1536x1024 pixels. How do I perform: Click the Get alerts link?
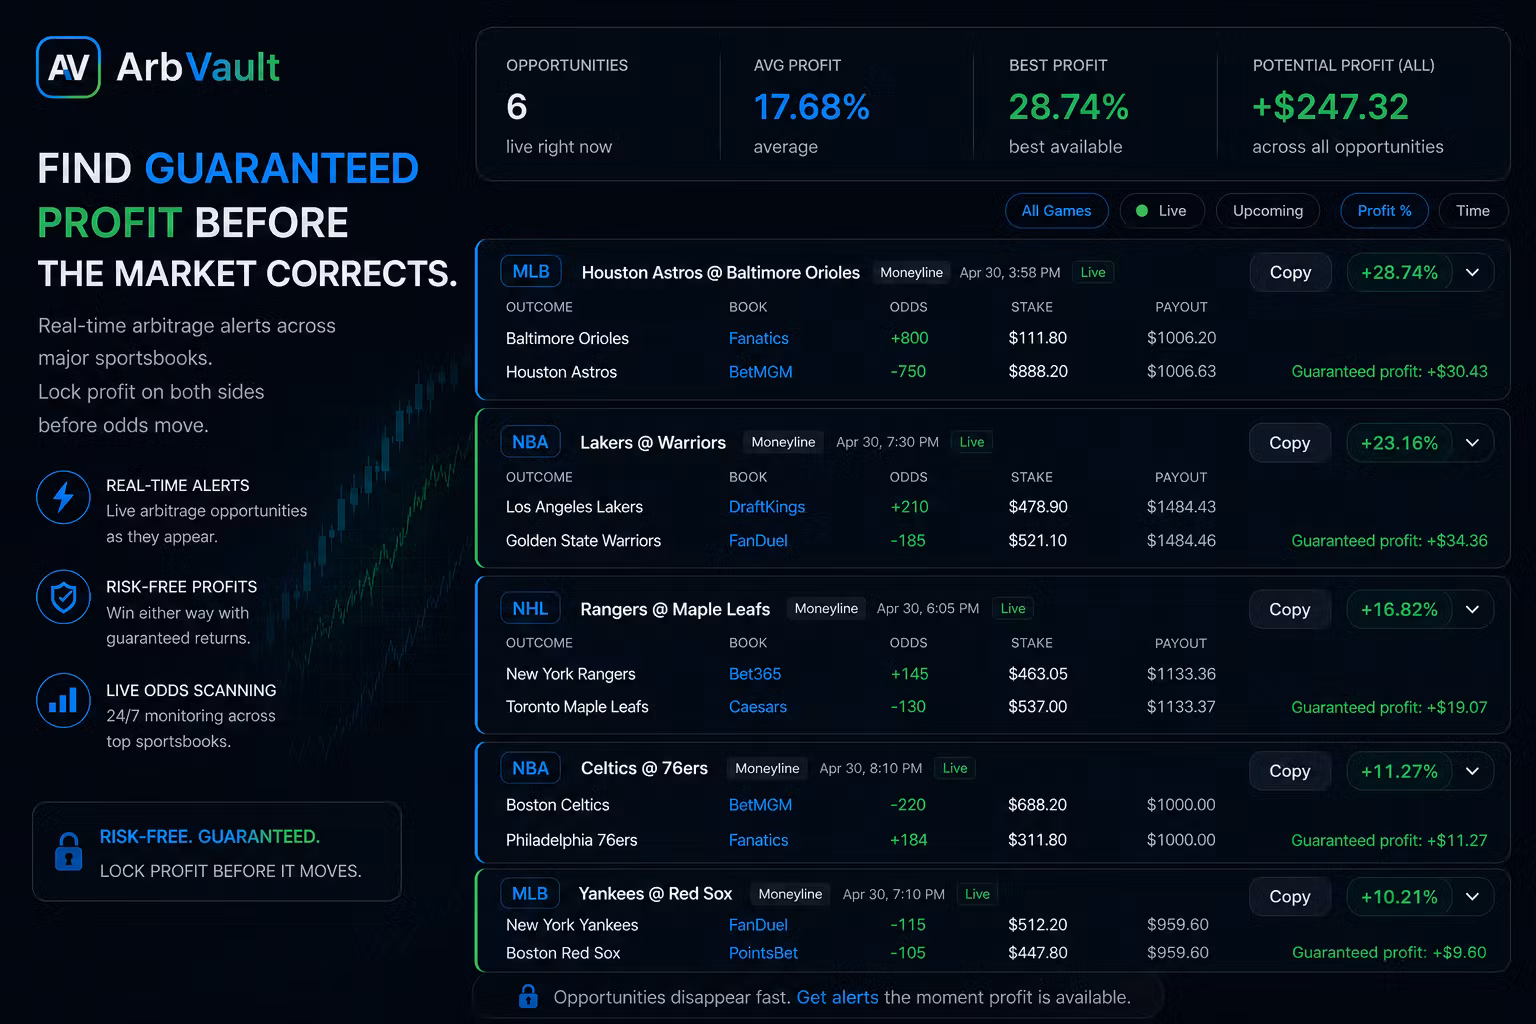click(837, 997)
